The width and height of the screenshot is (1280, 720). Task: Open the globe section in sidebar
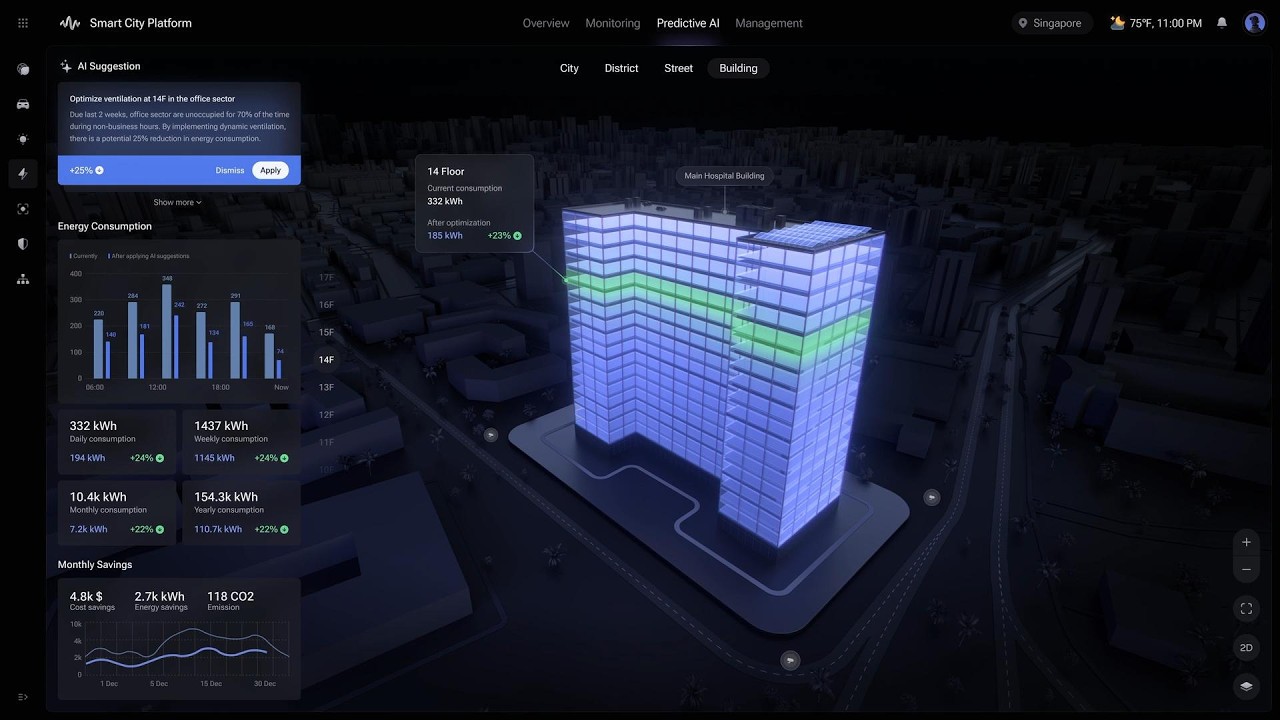coord(23,69)
